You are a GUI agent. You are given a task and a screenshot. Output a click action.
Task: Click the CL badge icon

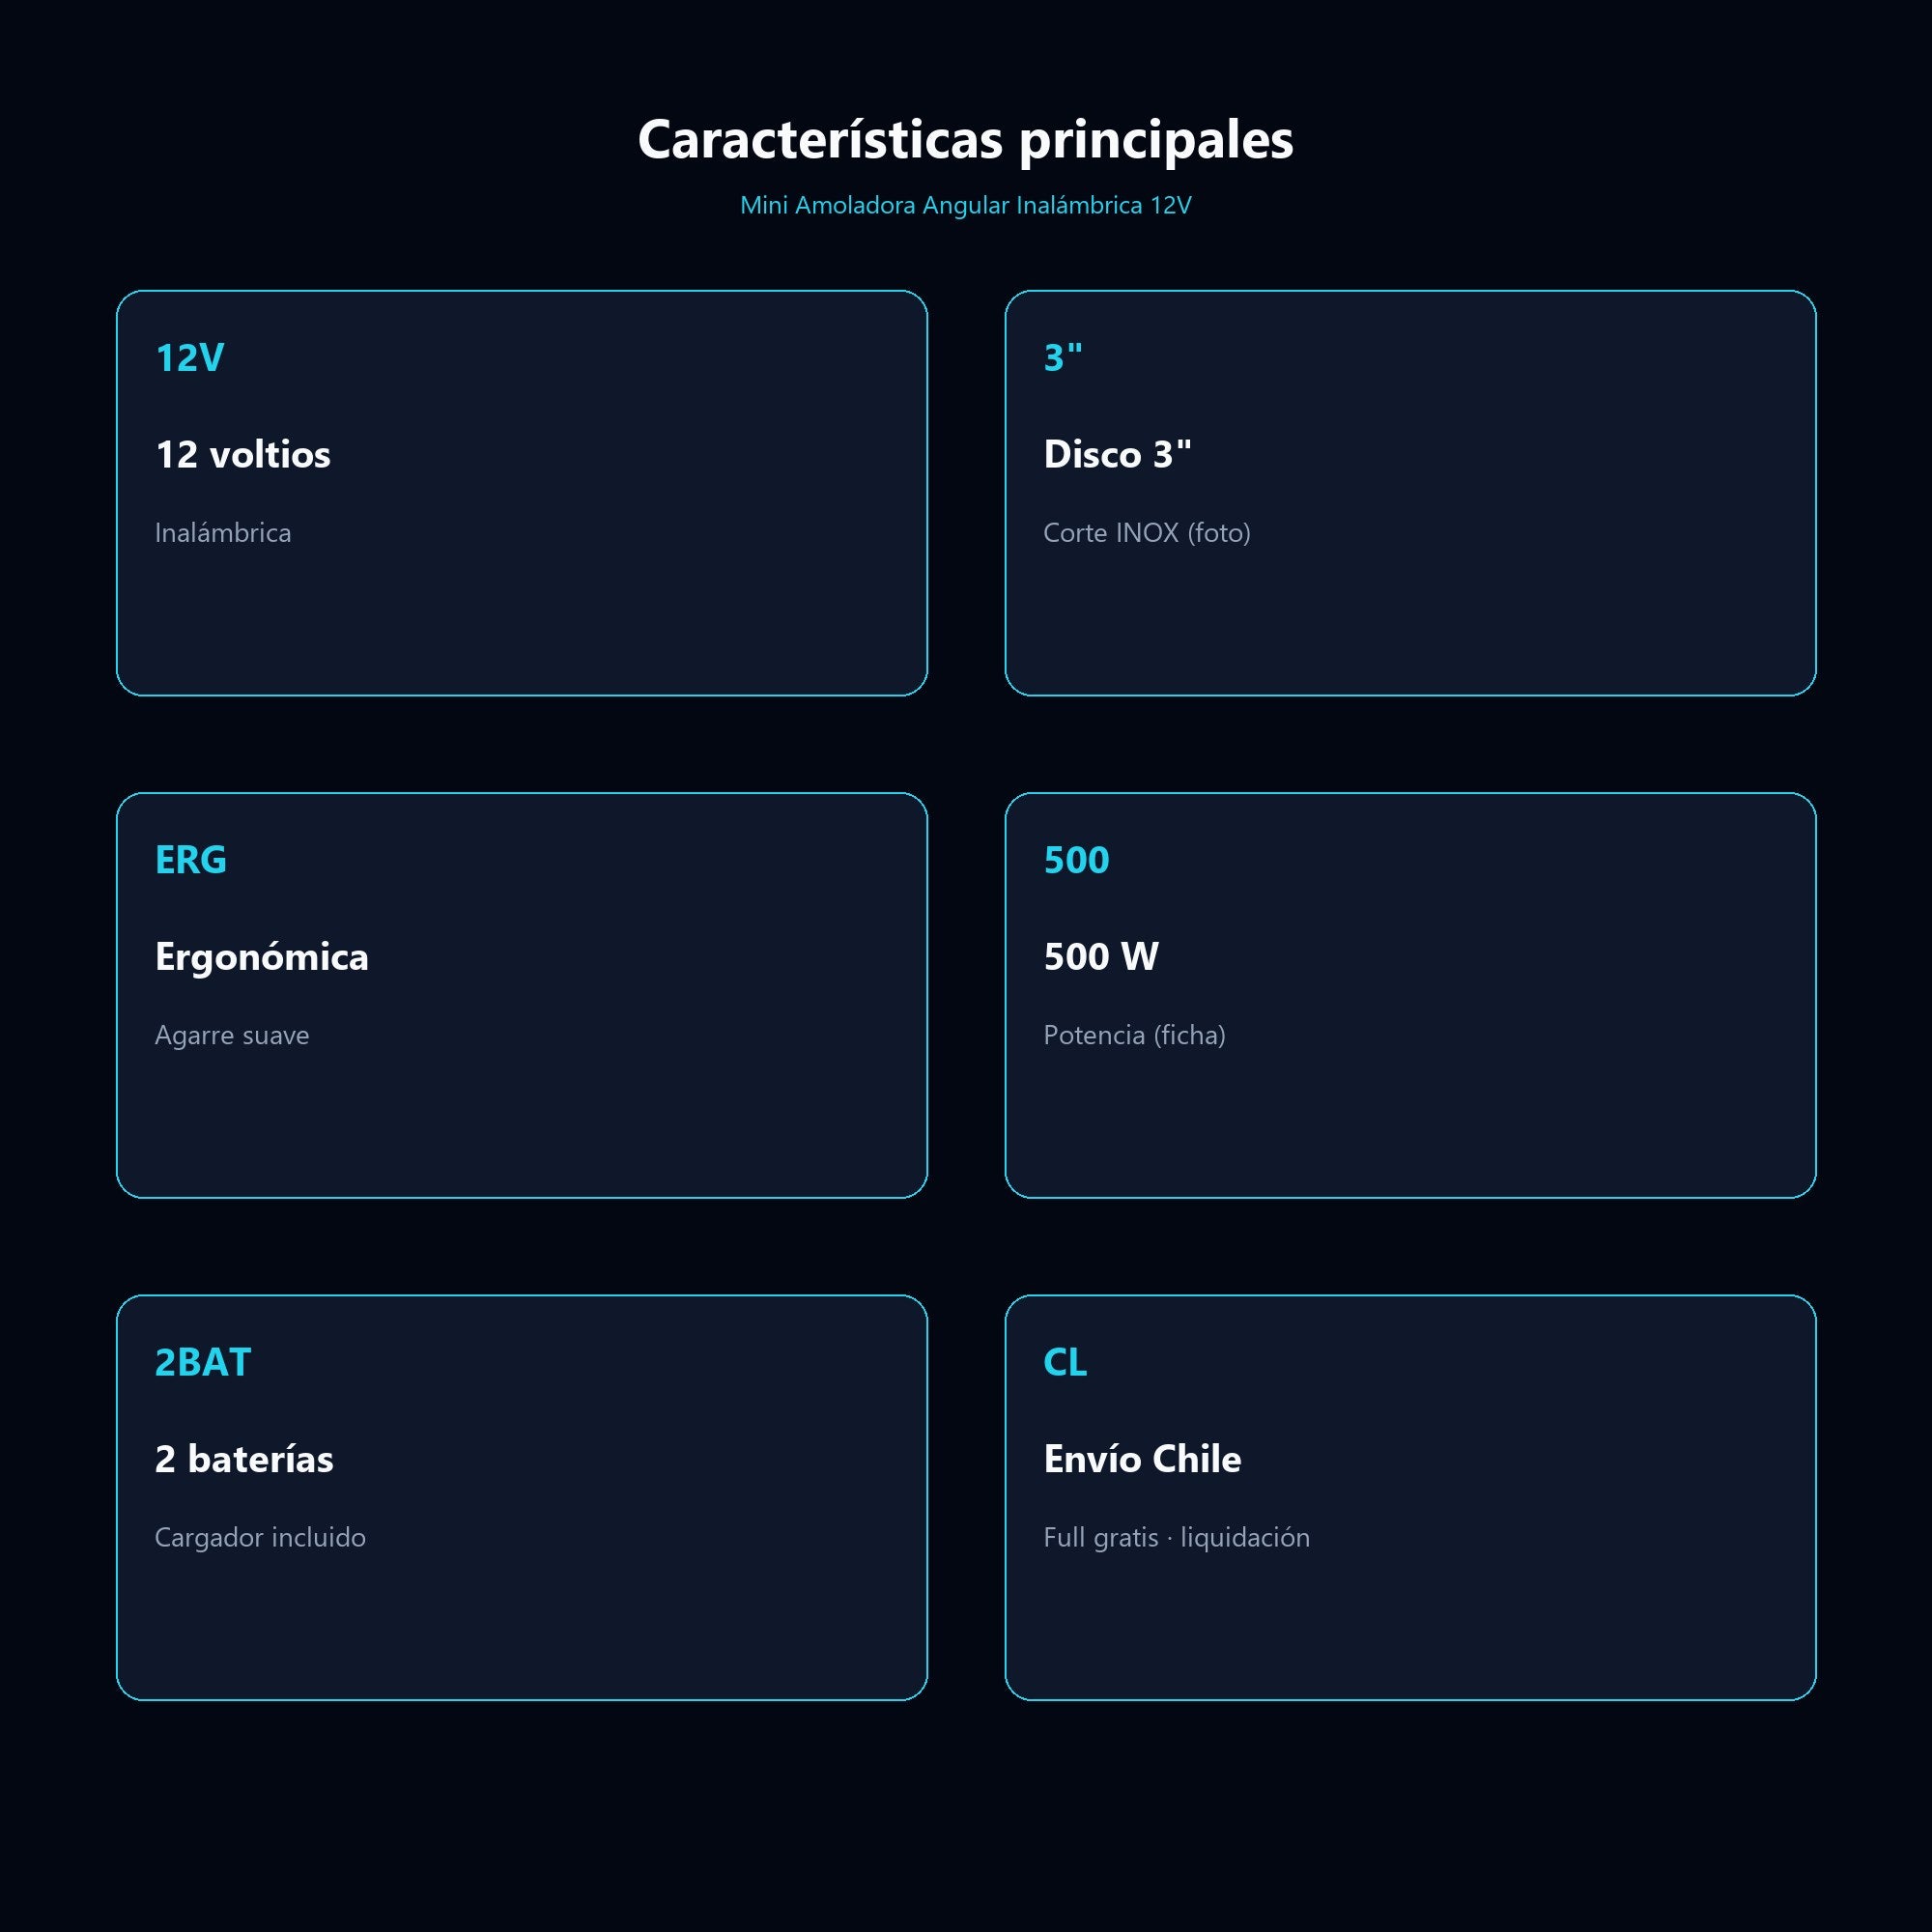tap(1065, 1362)
